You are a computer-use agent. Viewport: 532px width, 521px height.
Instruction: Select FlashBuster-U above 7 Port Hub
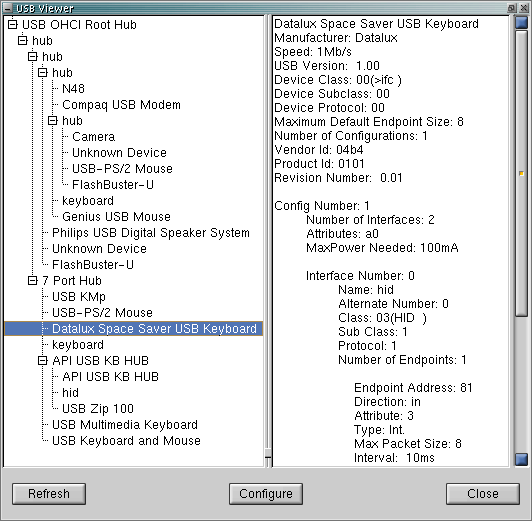click(93, 265)
